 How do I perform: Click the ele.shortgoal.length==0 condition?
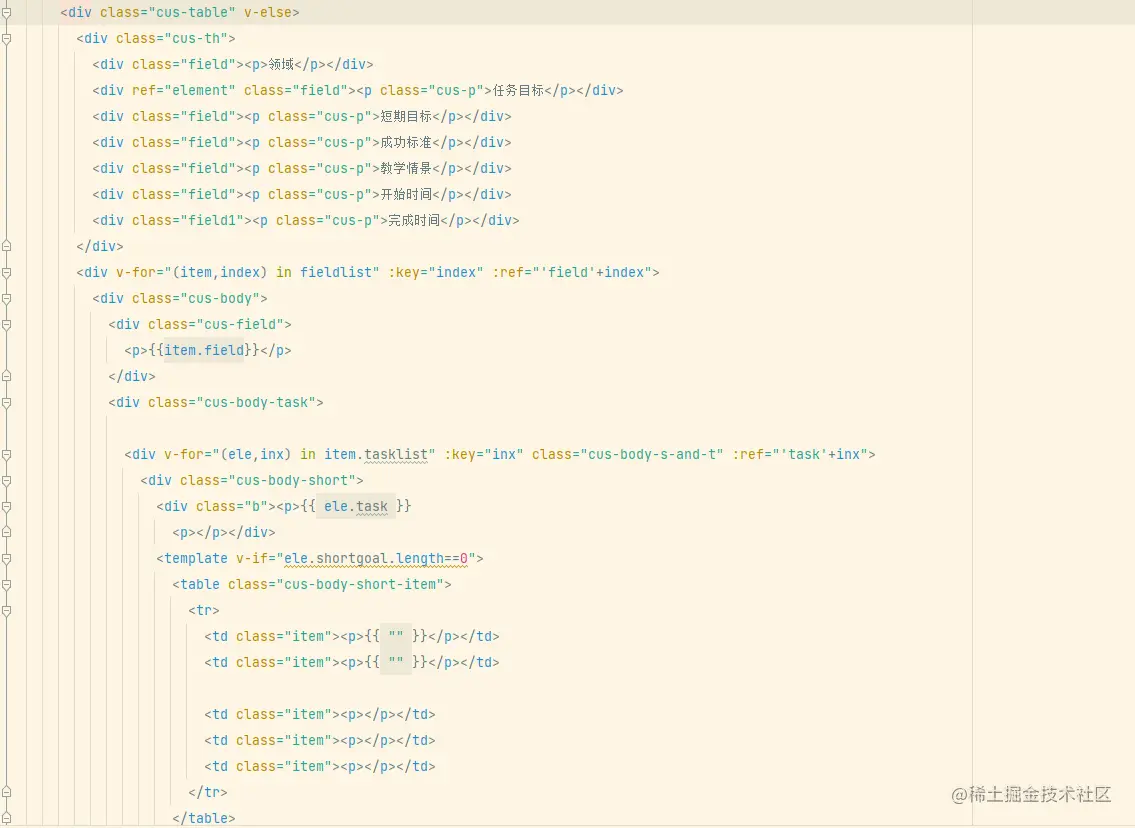376,559
